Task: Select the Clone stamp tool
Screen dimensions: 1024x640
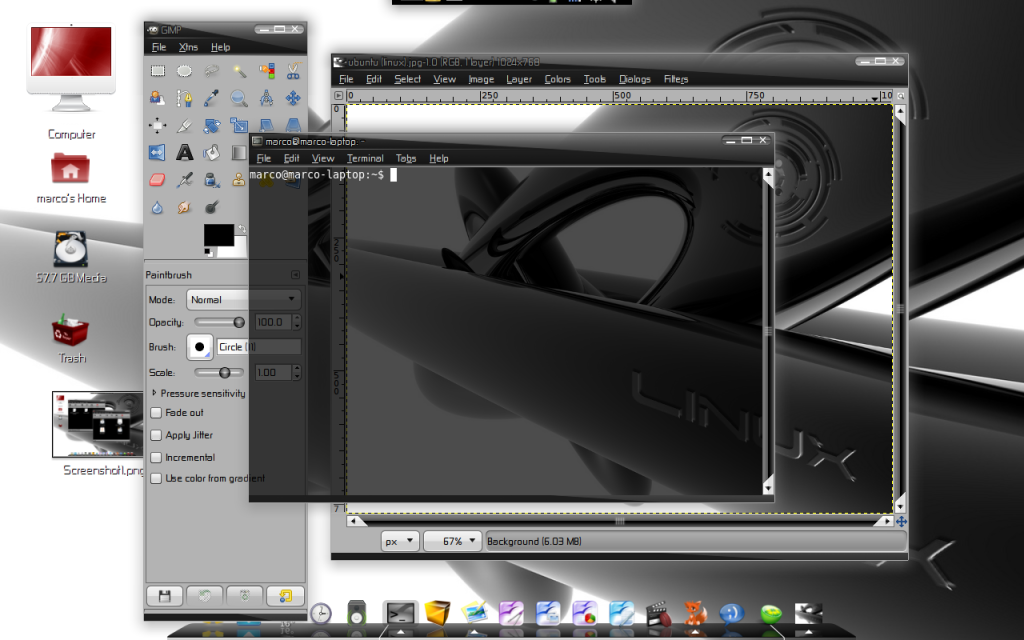Action: (x=239, y=180)
